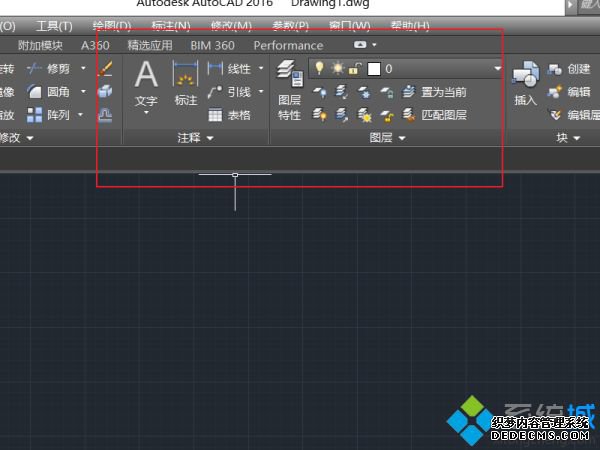Click Thaw All Layers sun icon

(x=364, y=115)
